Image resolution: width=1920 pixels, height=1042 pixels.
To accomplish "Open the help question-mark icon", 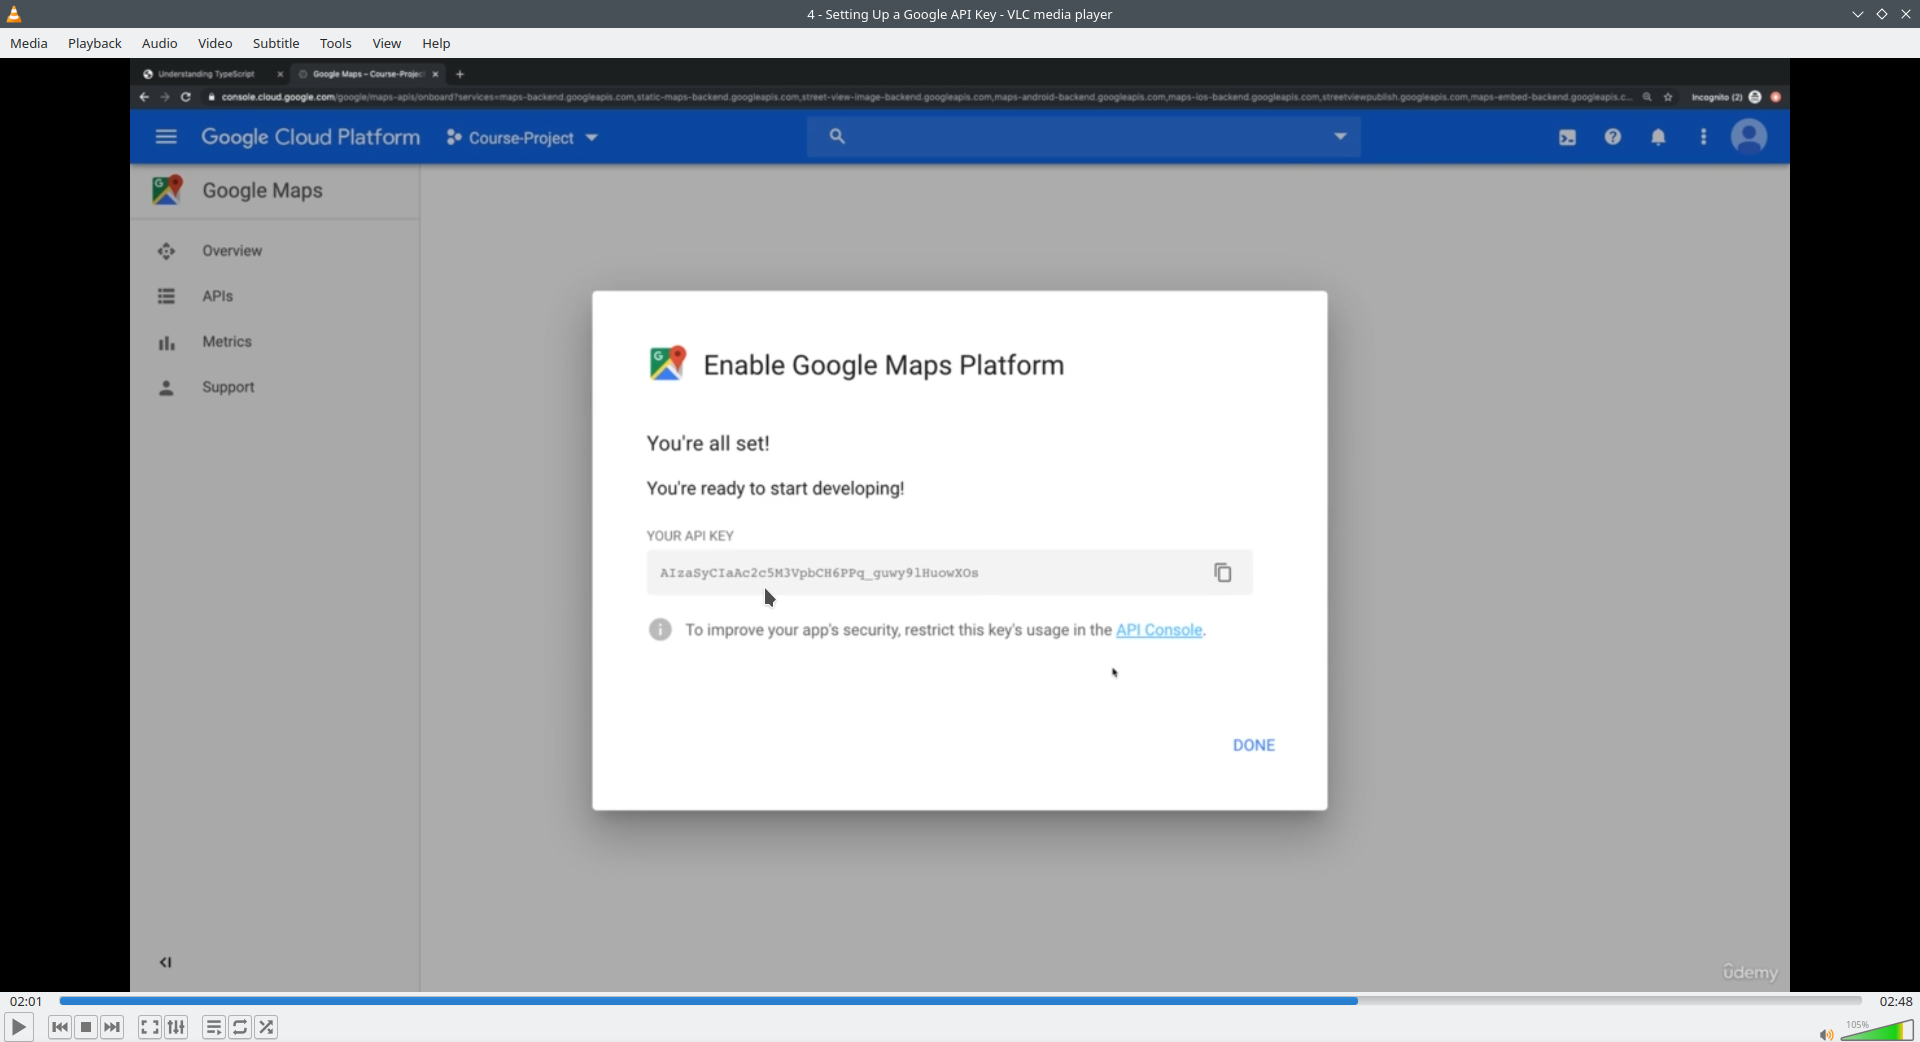I will [1613, 137].
